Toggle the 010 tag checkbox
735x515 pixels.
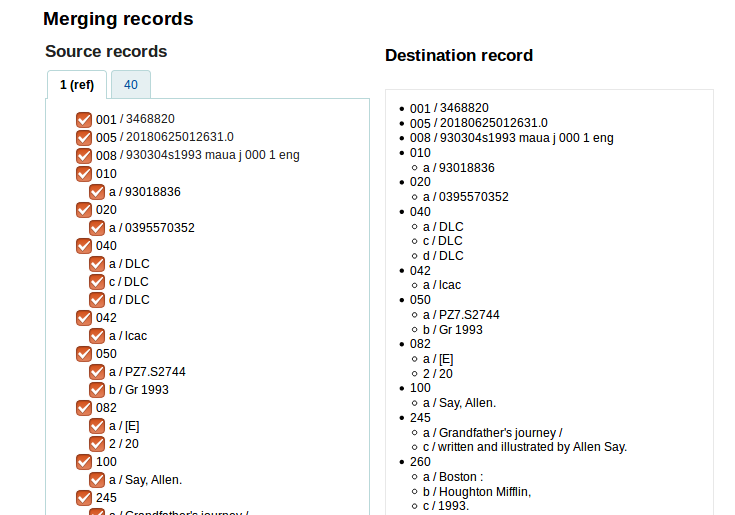[84, 173]
